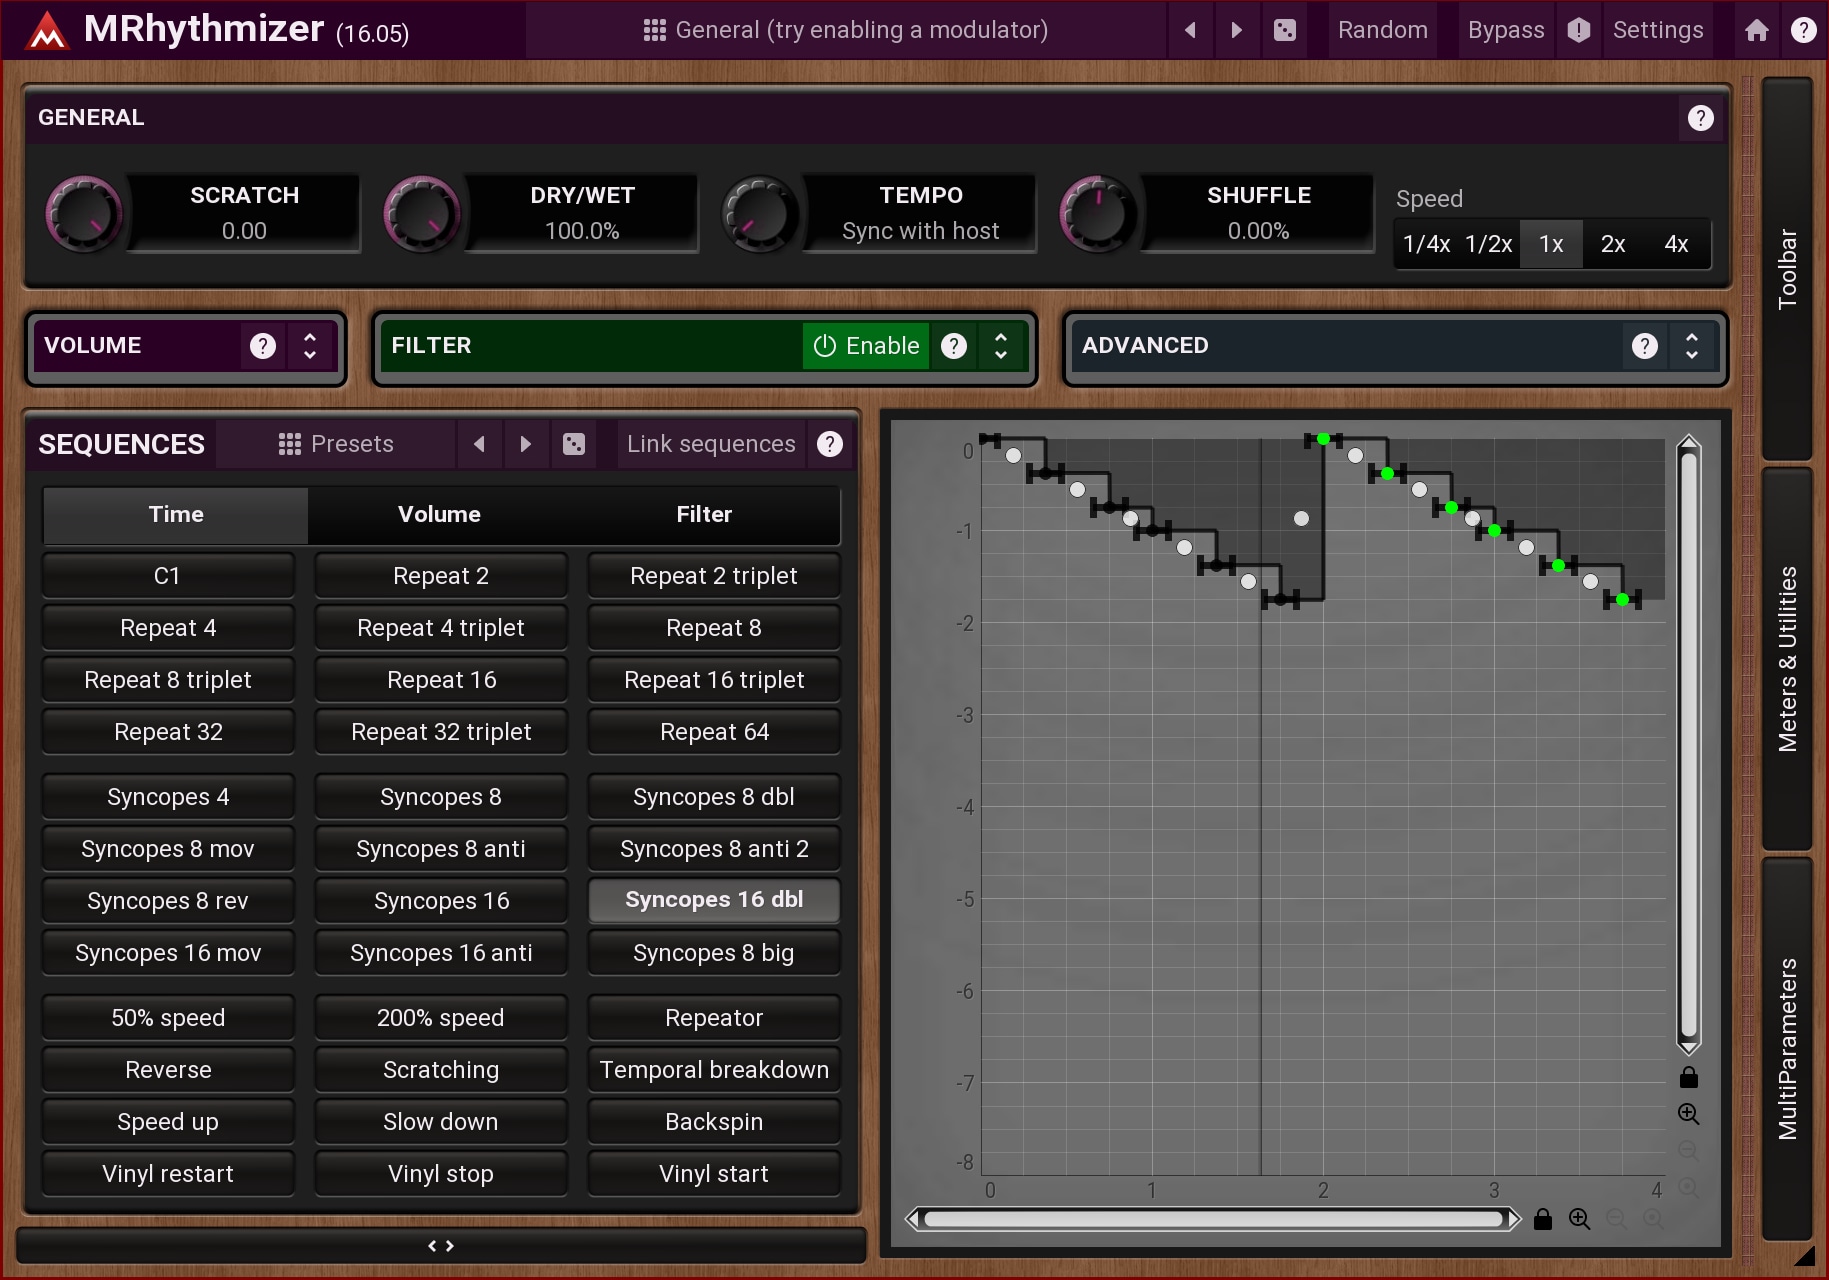Click the MeldaProduction logo icon
This screenshot has height=1280, width=1829.
[46, 32]
